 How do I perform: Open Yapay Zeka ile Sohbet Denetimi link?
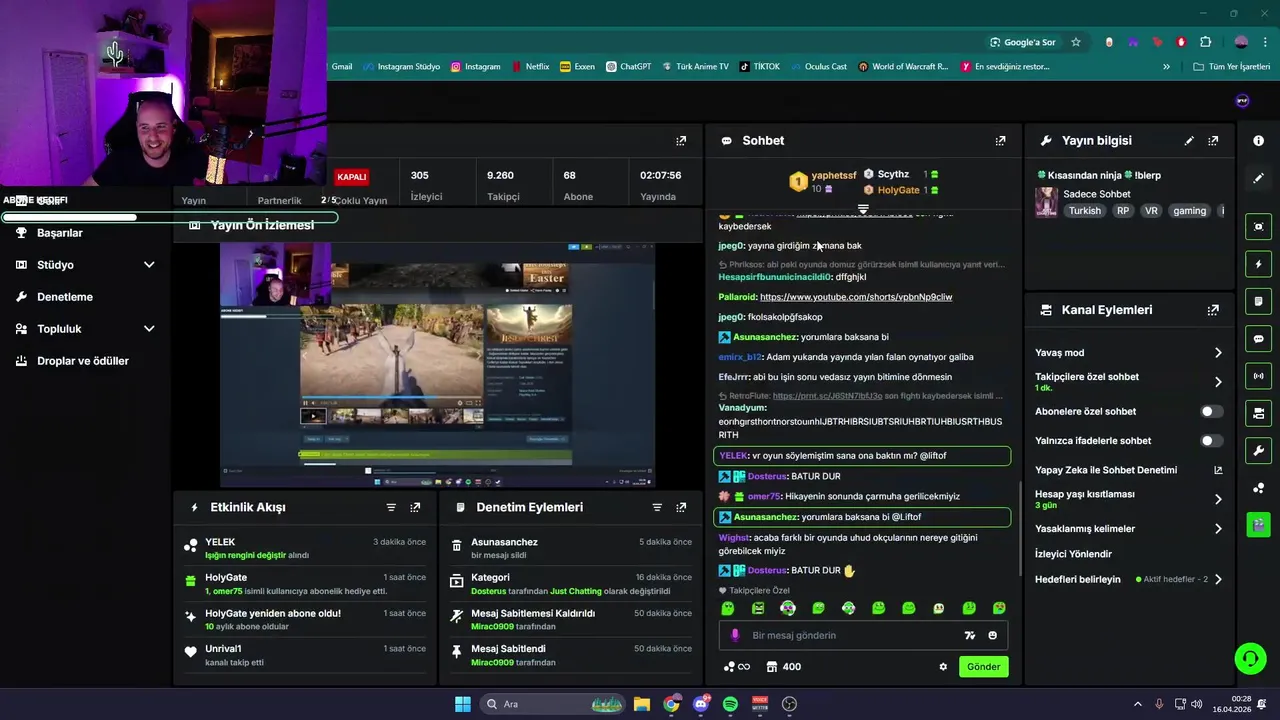coord(1128,470)
